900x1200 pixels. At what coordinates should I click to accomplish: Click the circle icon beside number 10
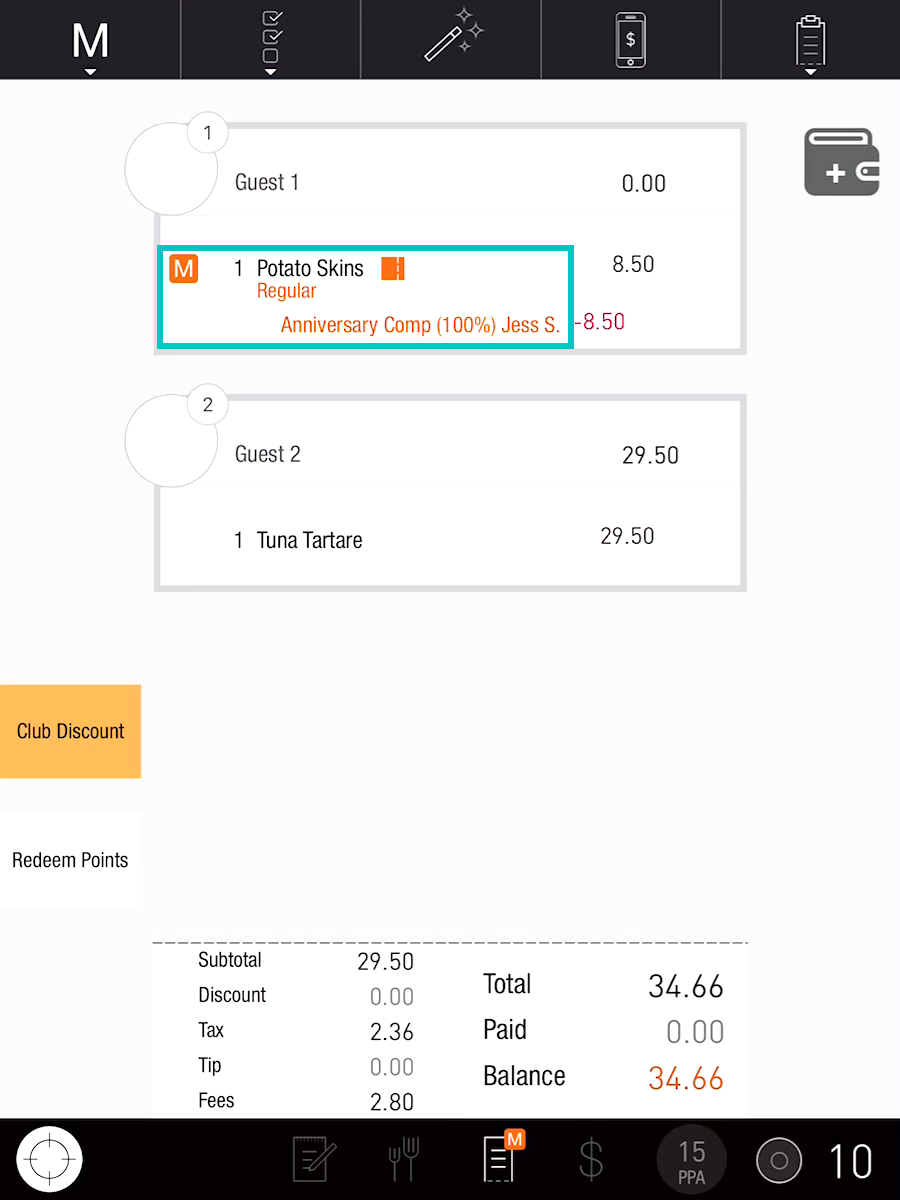coord(780,1160)
